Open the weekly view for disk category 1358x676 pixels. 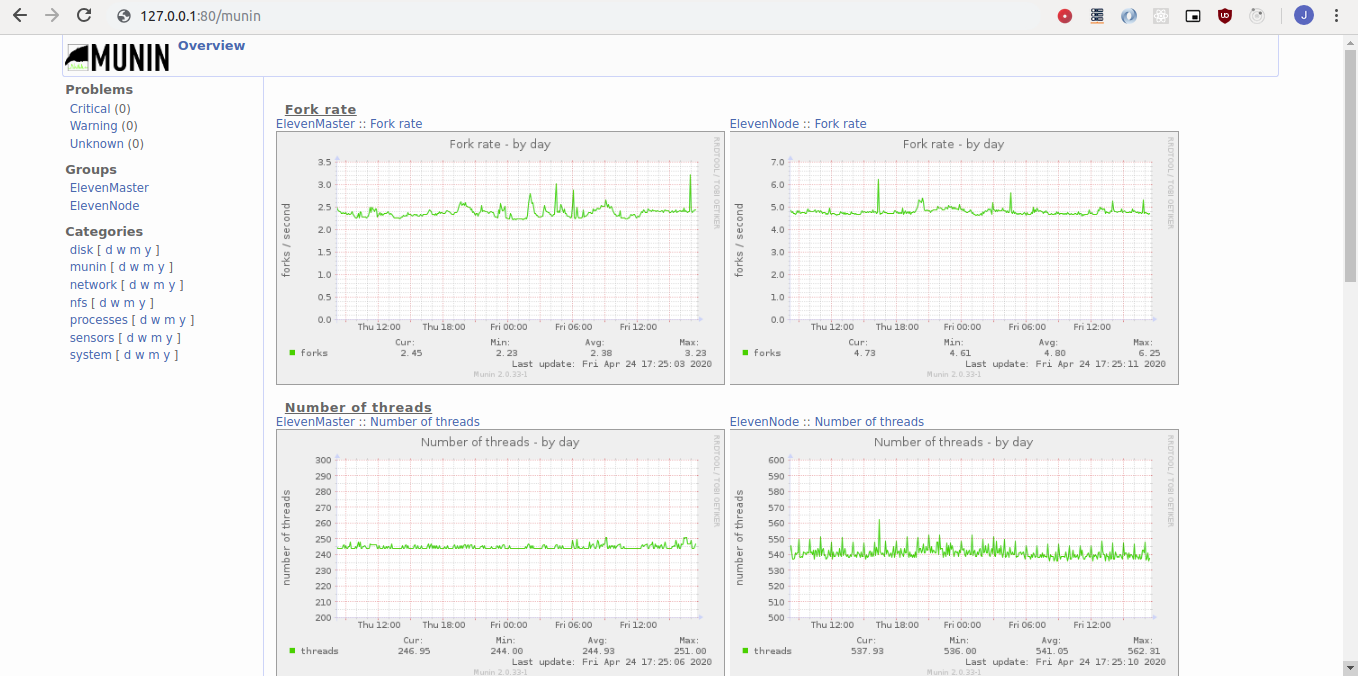click(x=121, y=250)
